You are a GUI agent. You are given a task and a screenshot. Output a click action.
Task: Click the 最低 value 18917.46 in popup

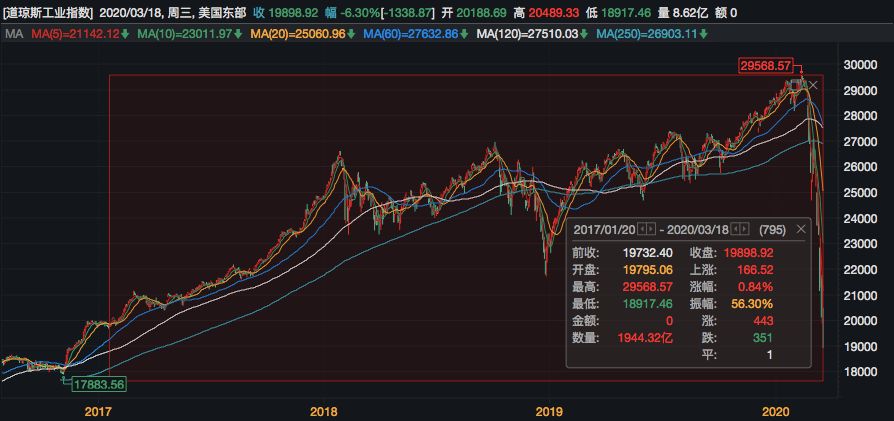pos(649,304)
